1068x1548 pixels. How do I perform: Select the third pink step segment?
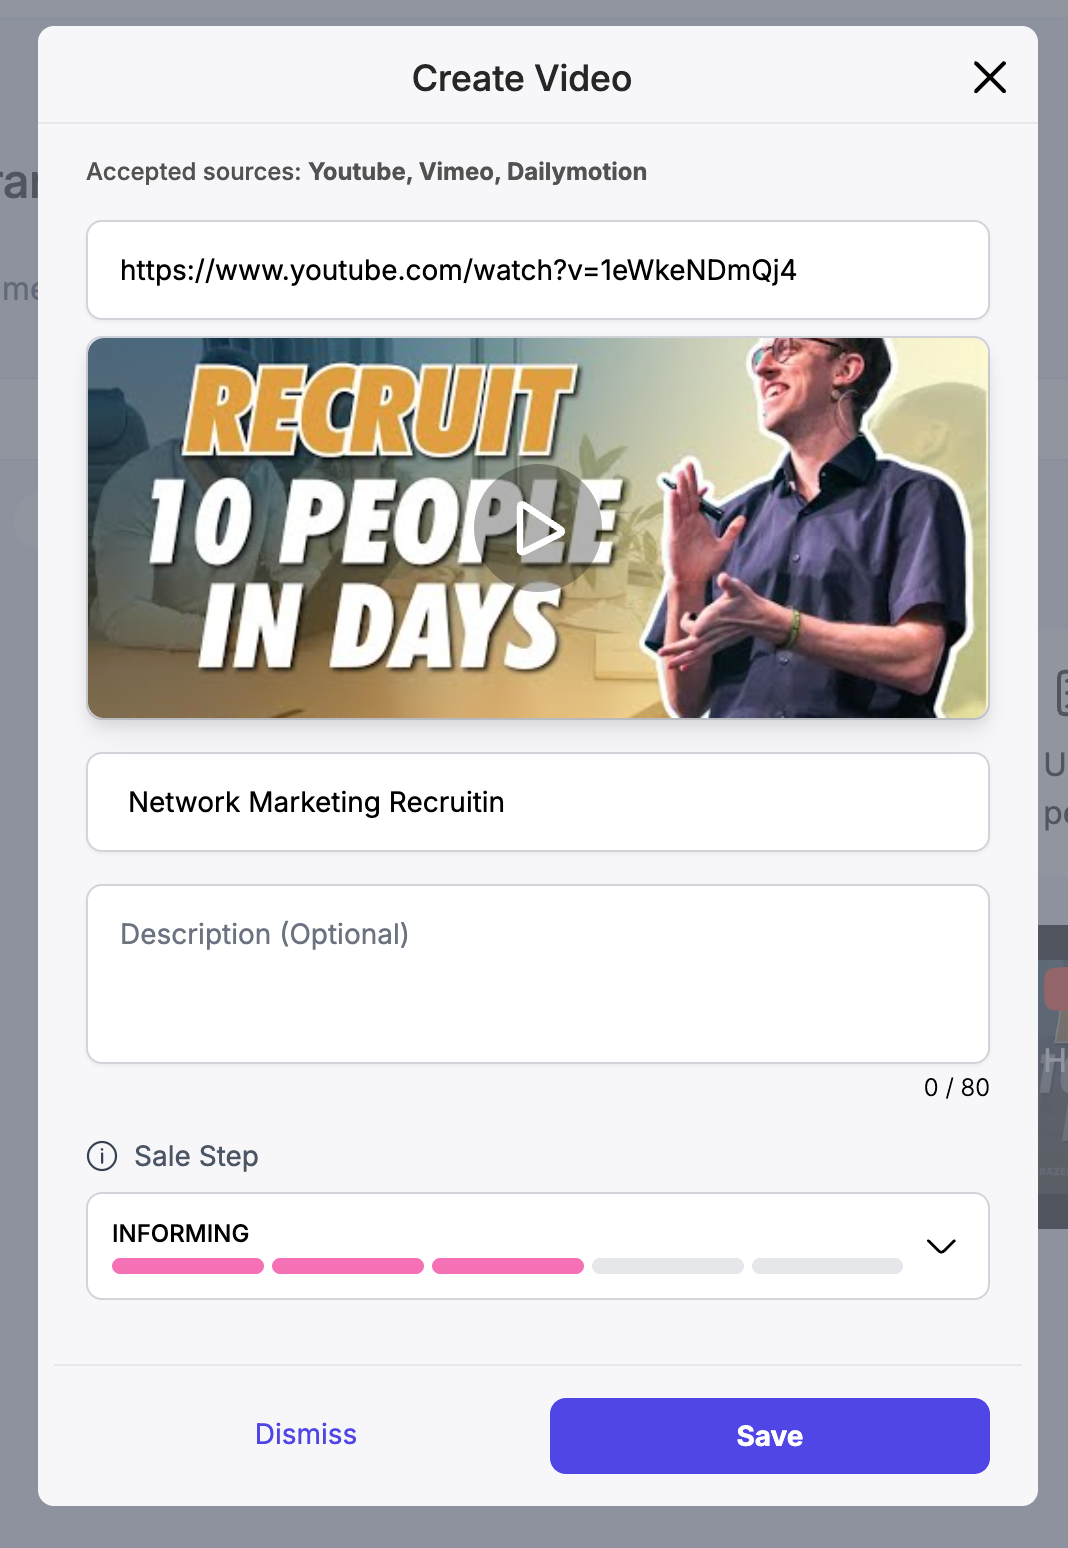coord(508,1266)
